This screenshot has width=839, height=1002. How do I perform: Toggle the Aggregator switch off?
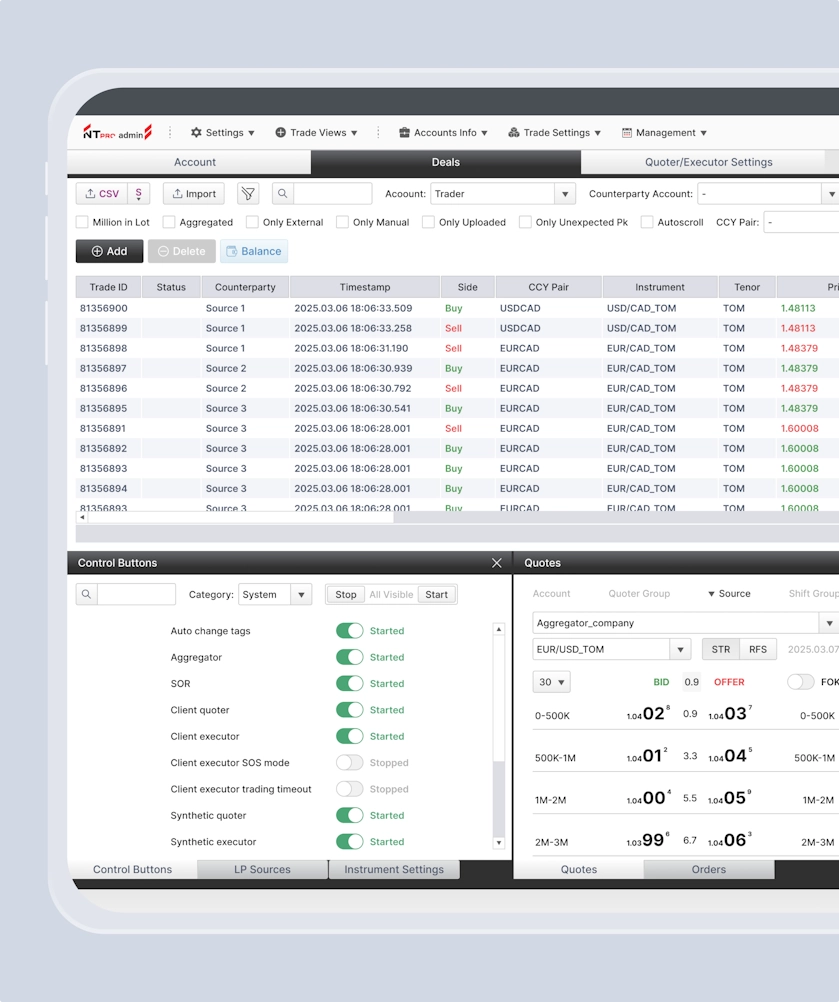[x=349, y=657]
